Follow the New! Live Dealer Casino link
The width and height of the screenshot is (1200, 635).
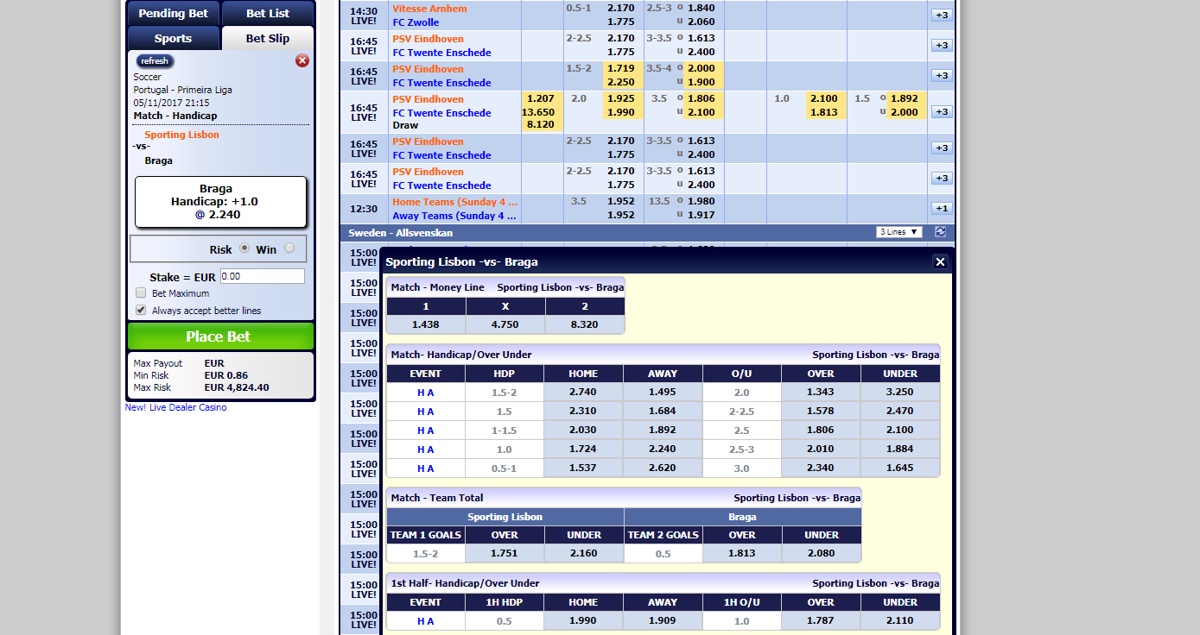point(176,408)
